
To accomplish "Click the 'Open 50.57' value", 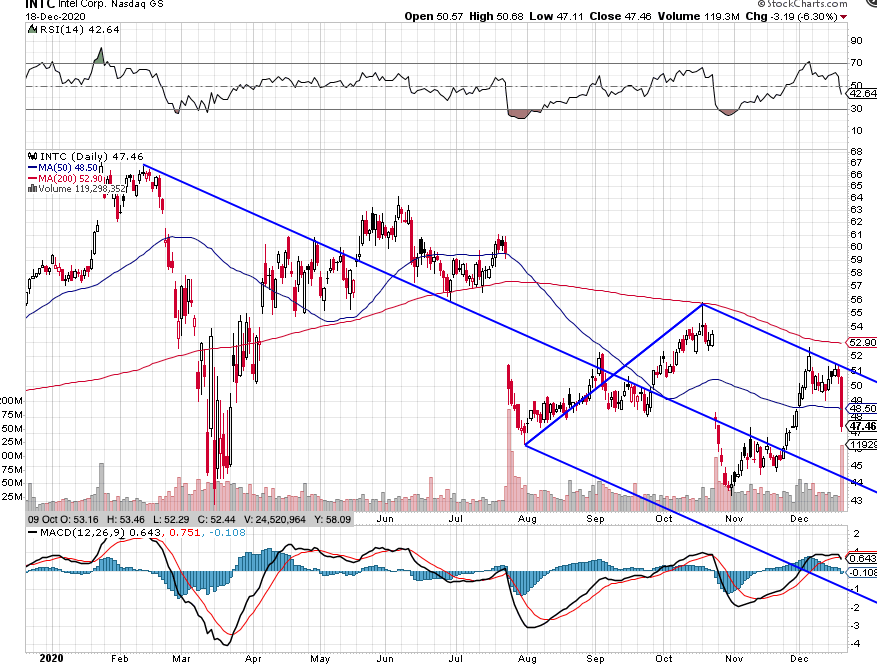I will point(433,16).
